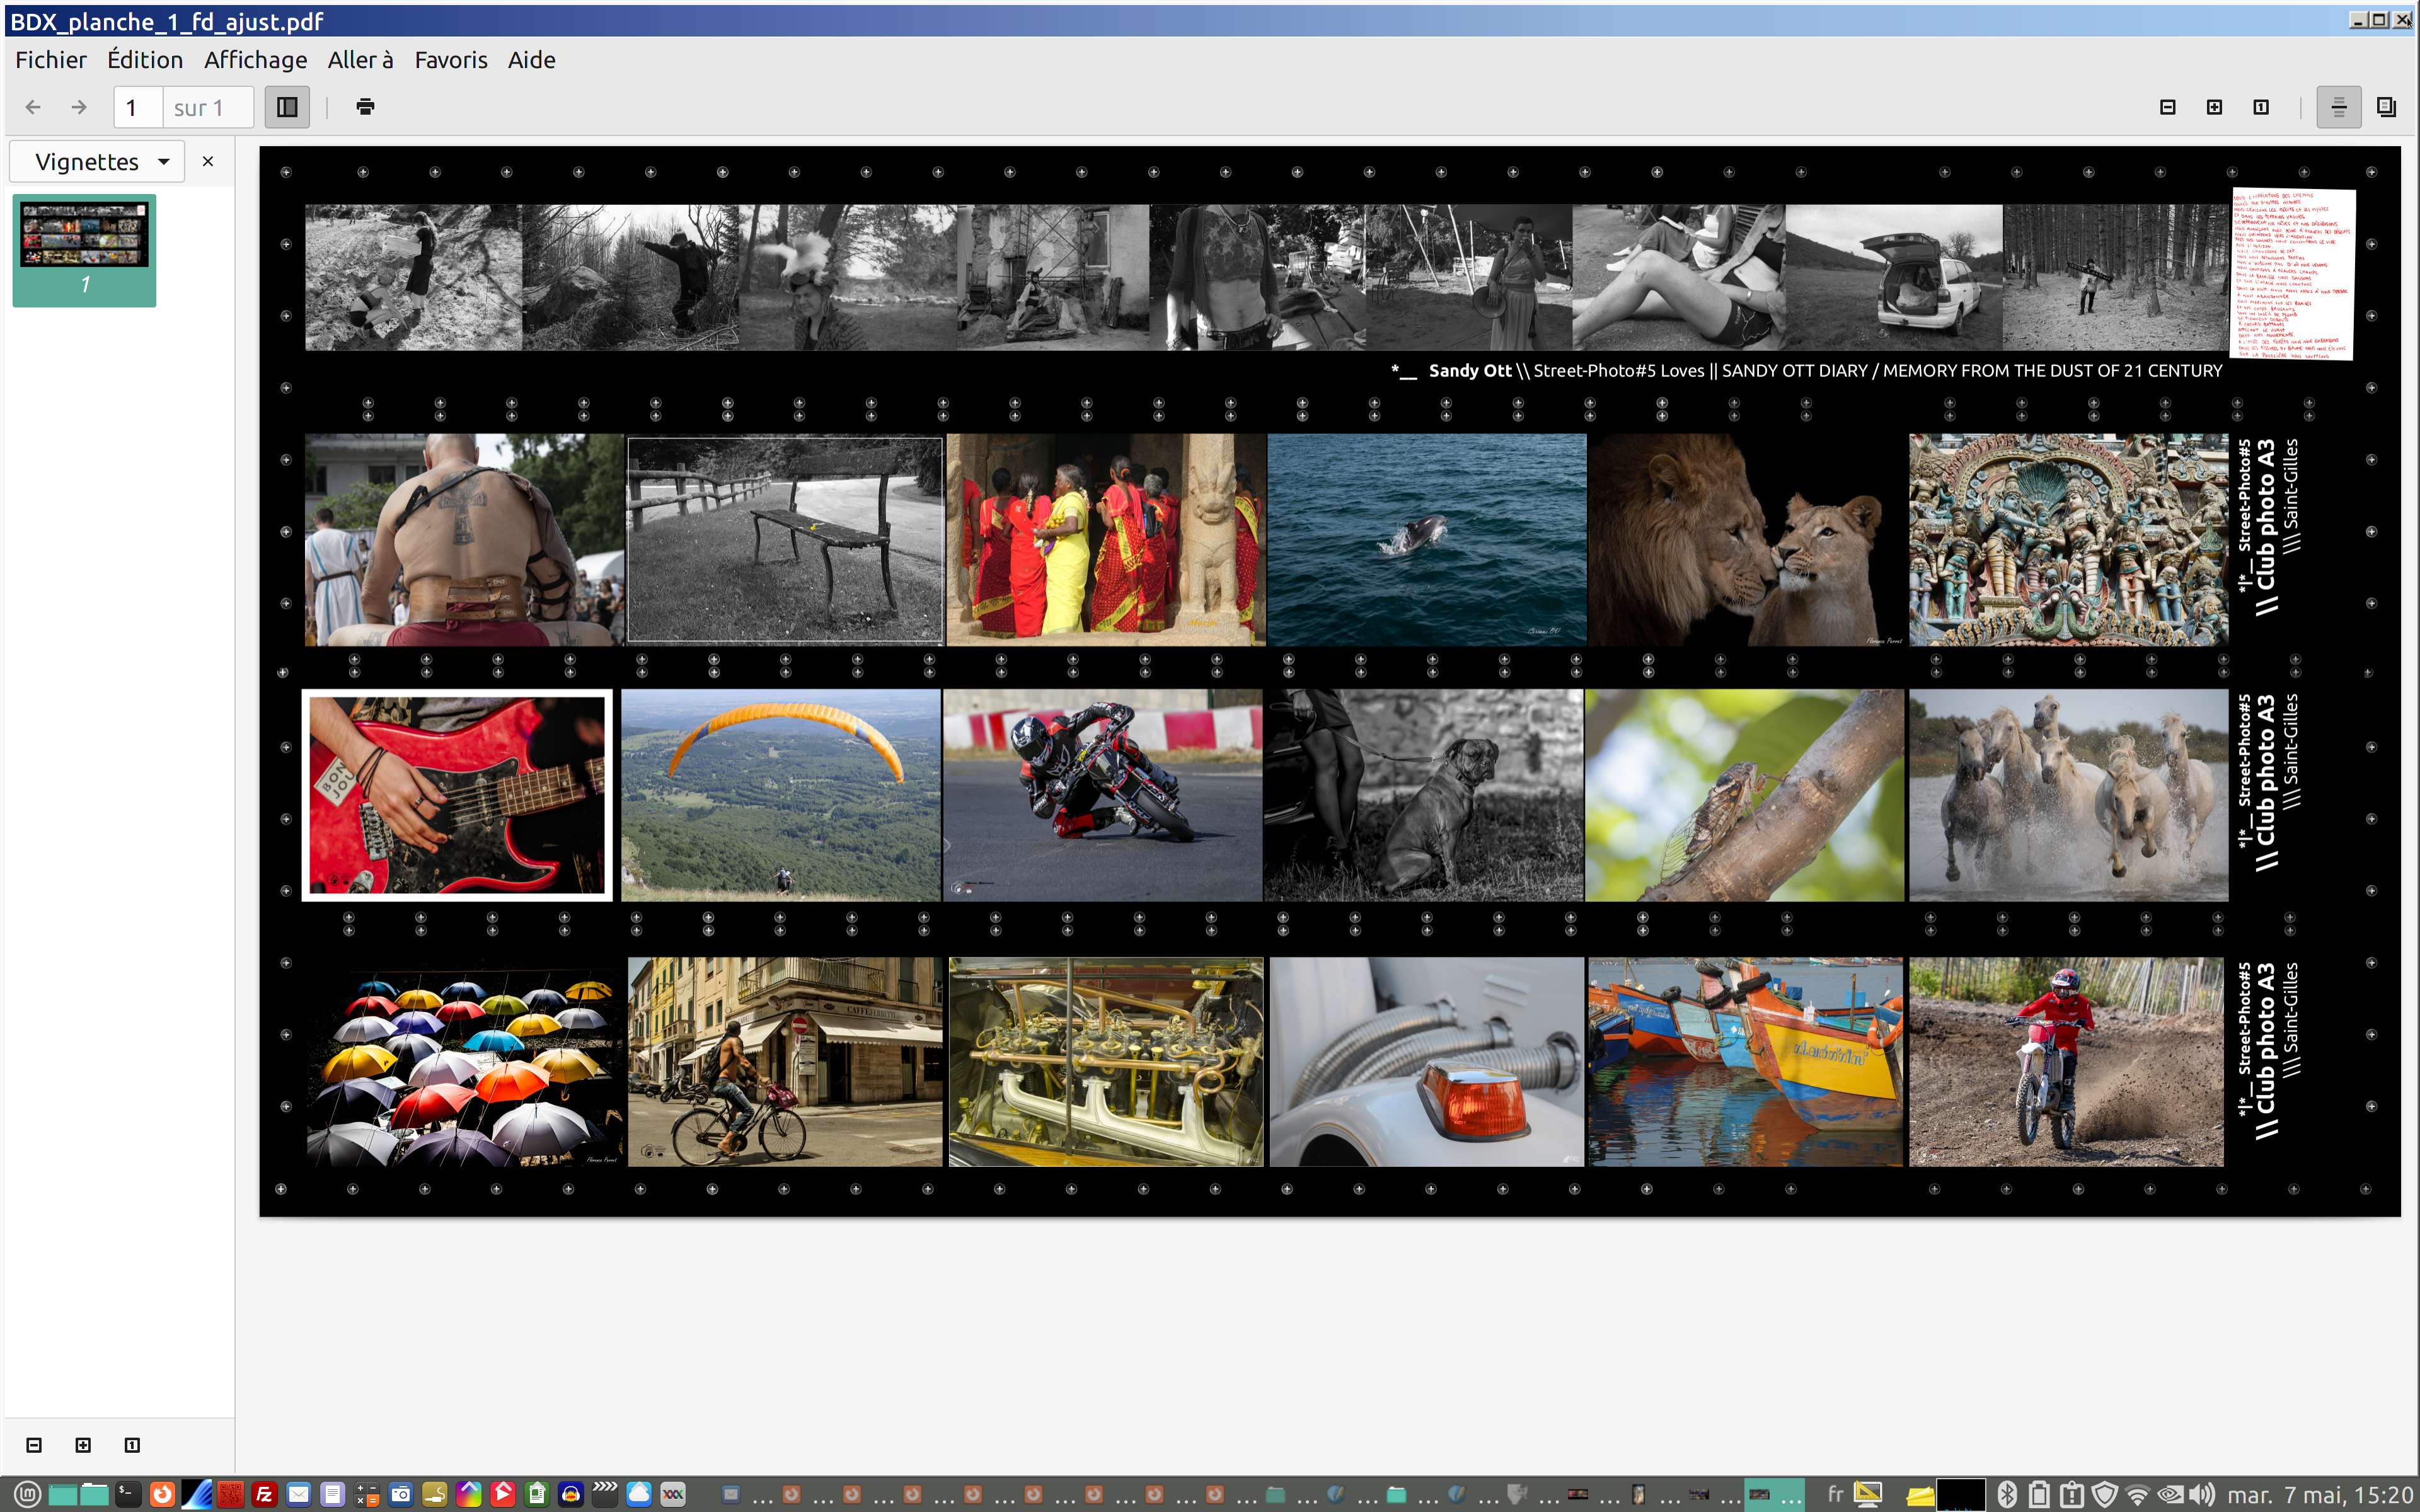The height and width of the screenshot is (1512, 2420).
Task: Close the Vignettes side panel
Action: [x=208, y=162]
